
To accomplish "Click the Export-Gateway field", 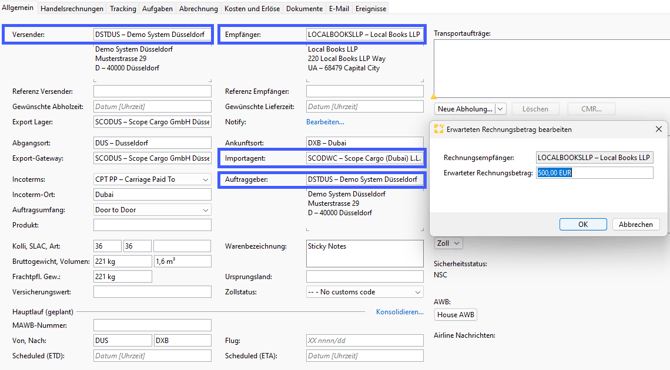I will point(152,158).
